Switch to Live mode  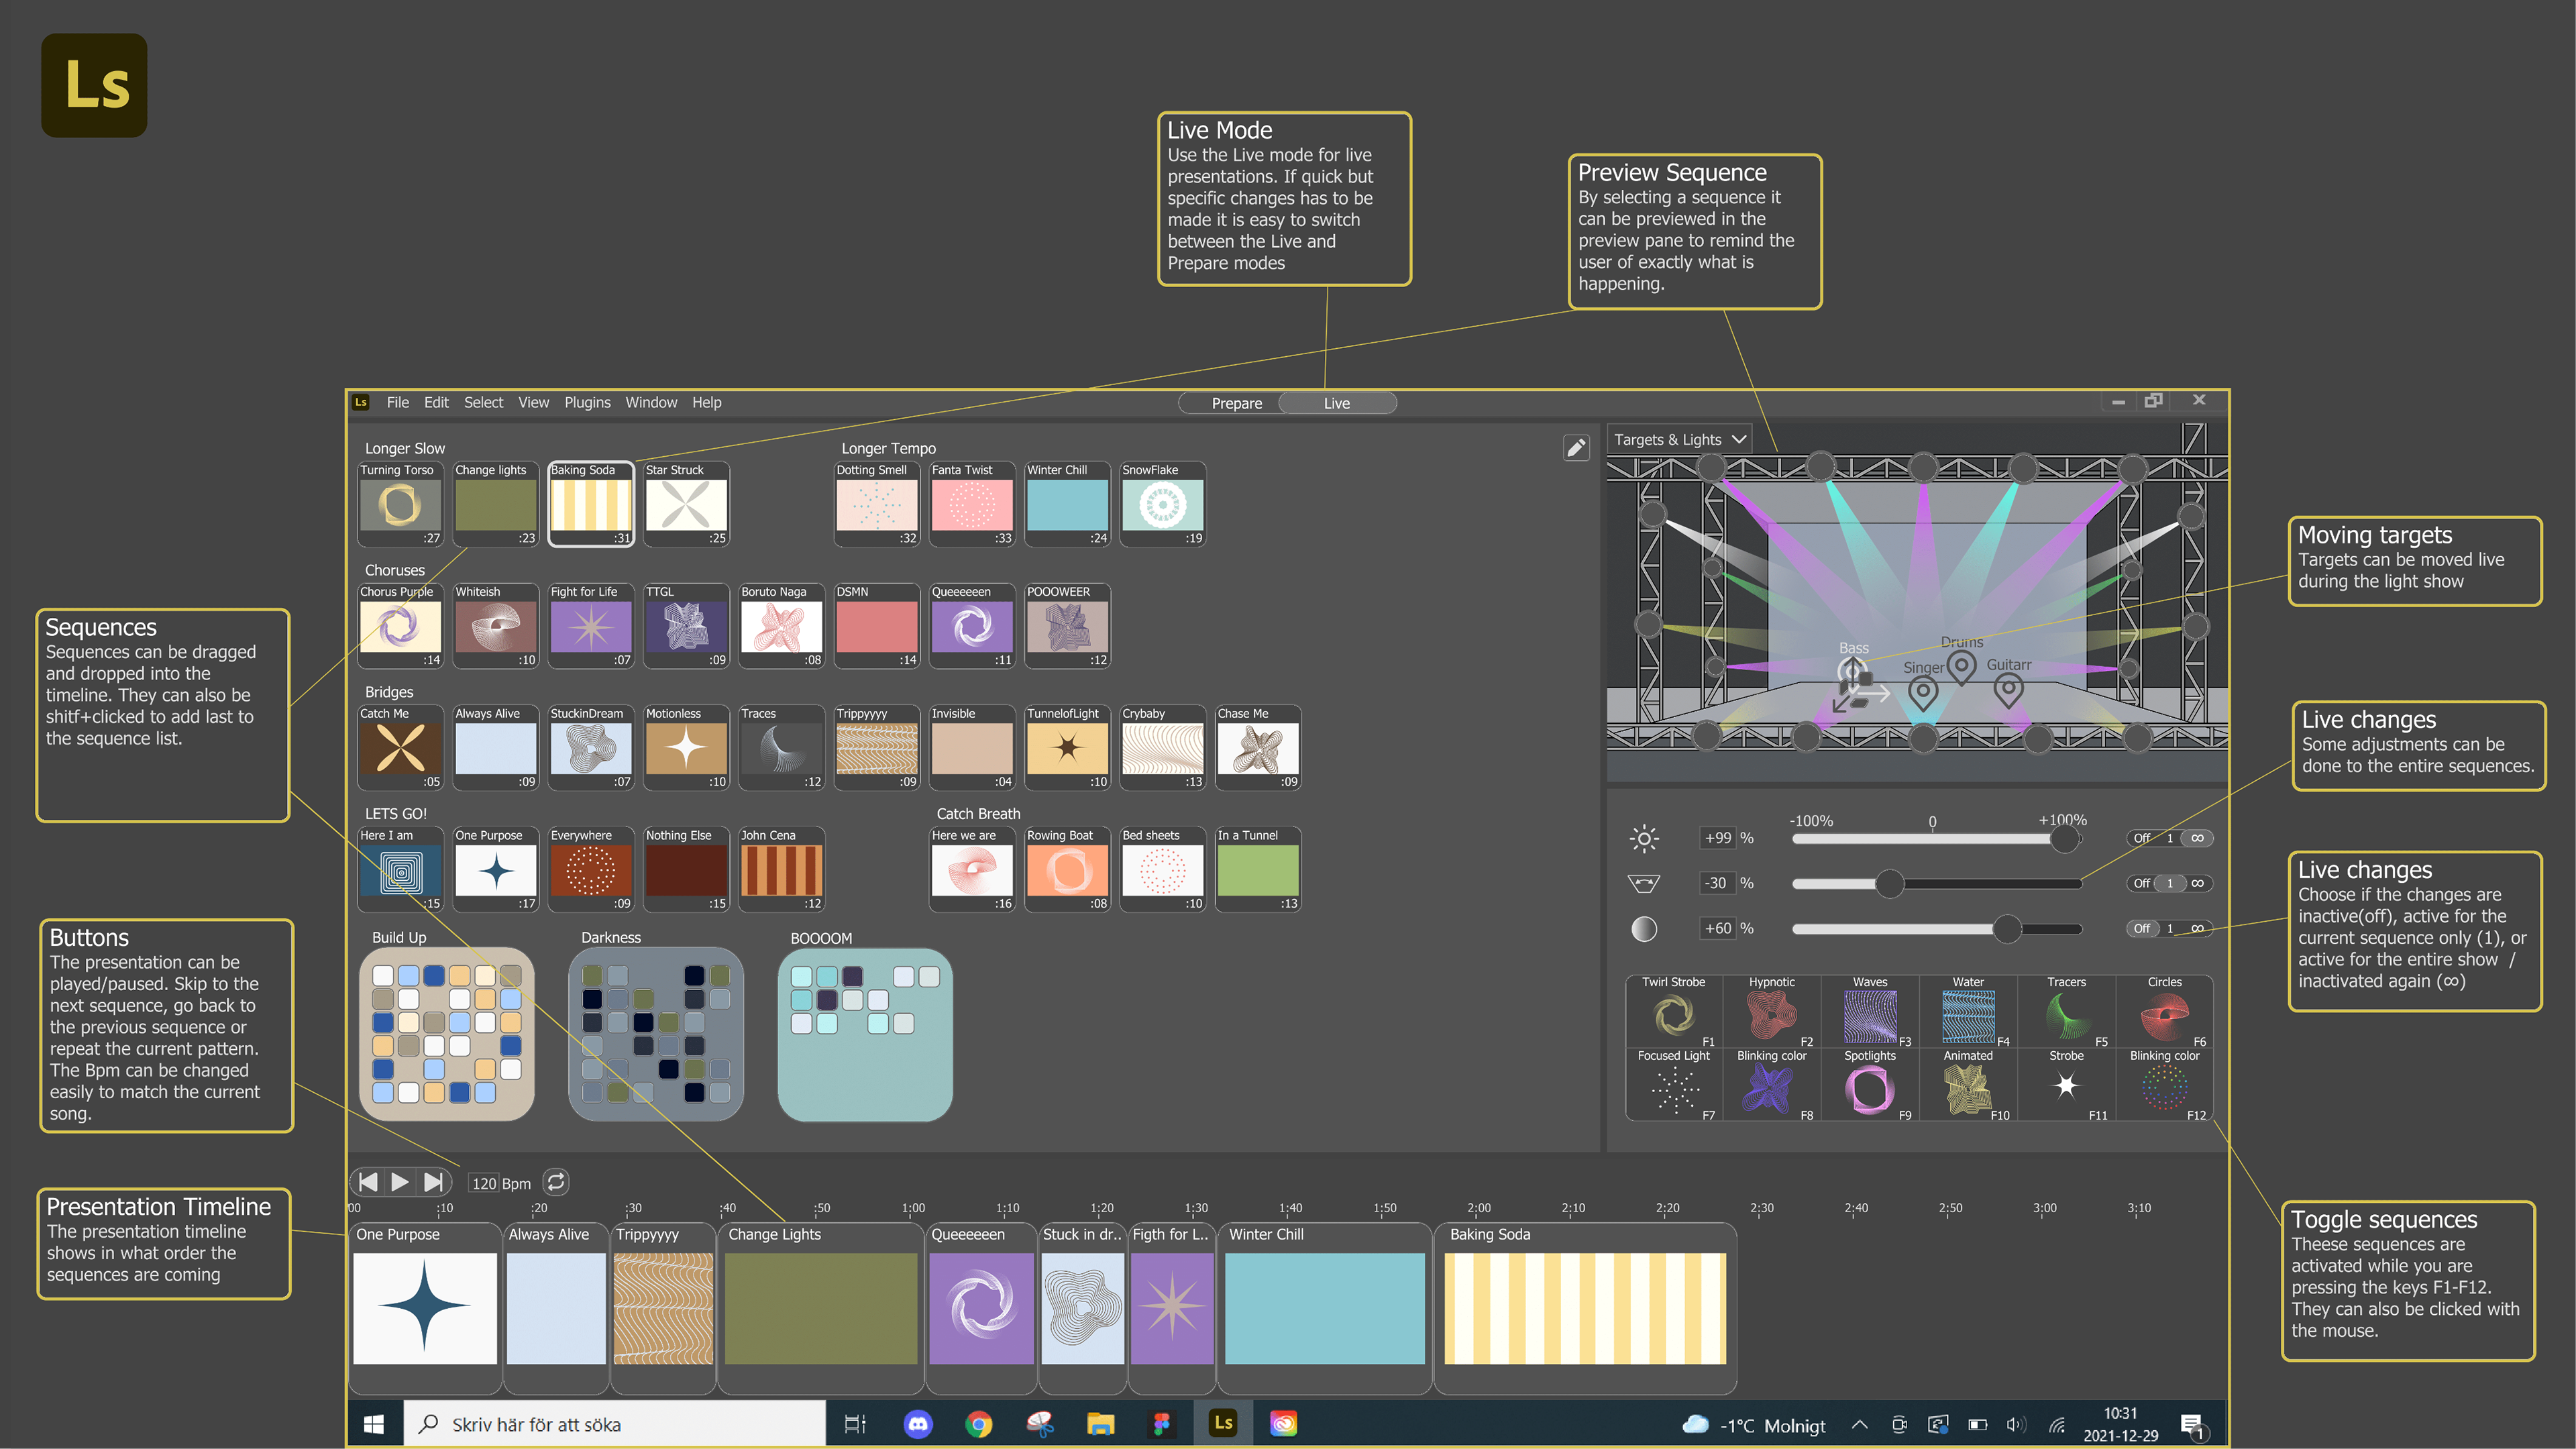click(x=1337, y=403)
